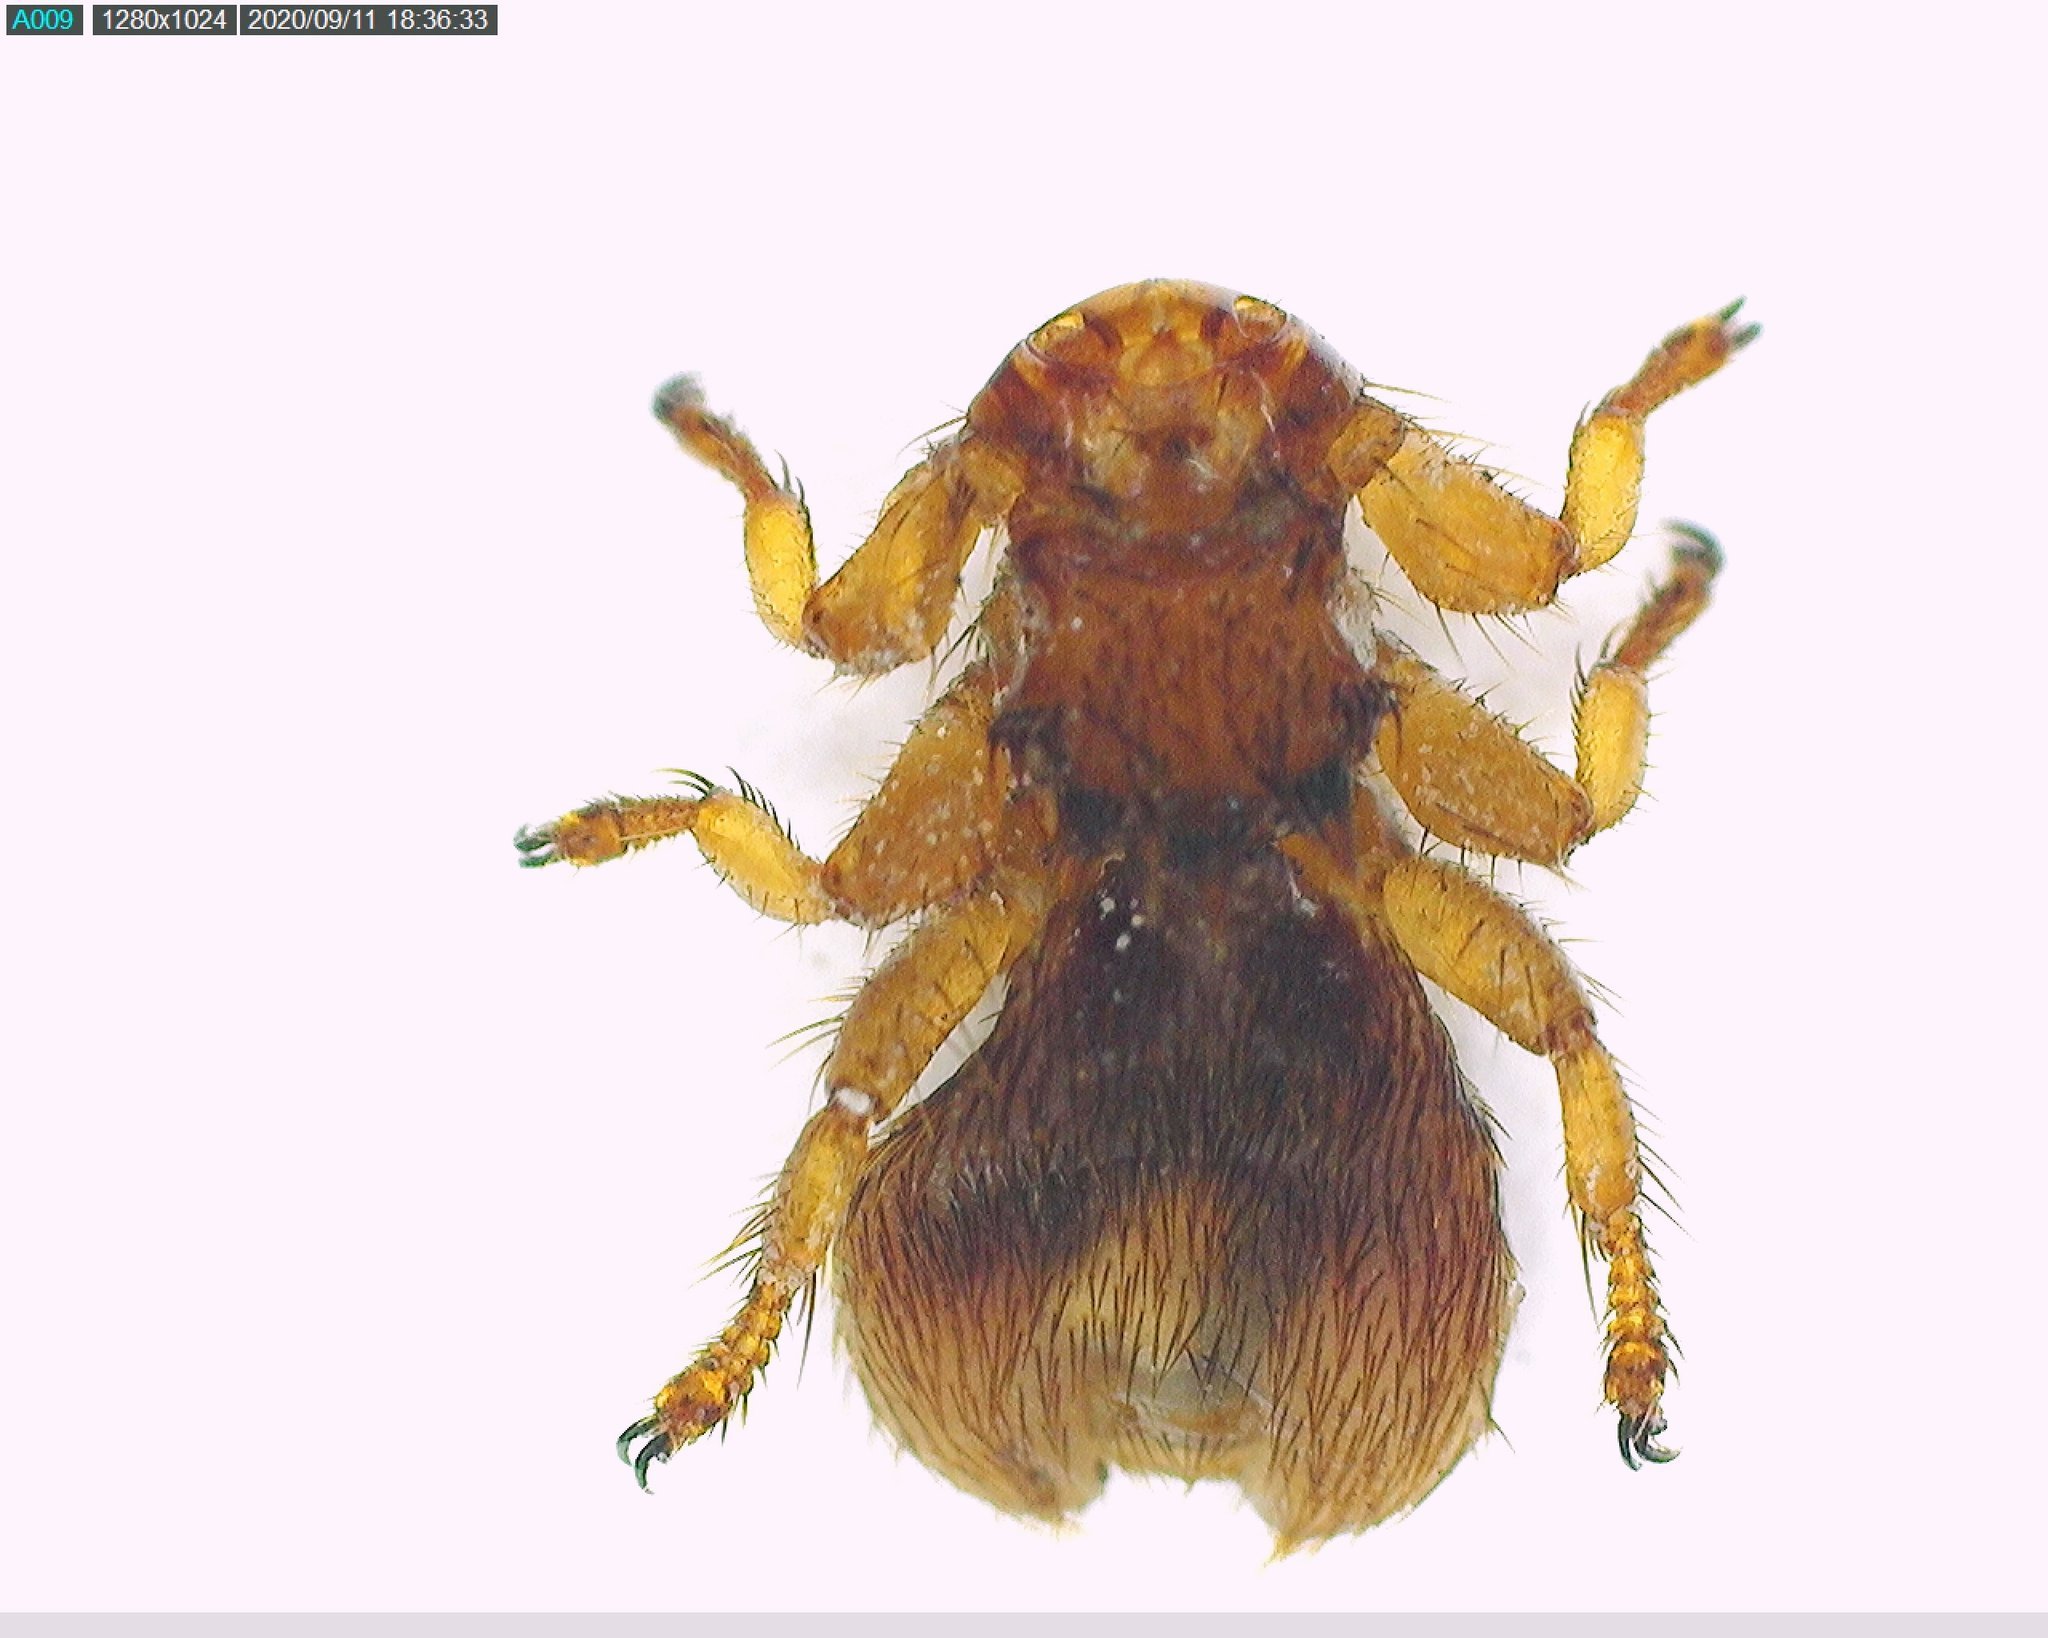Click the 1280x1024 resolution label
2048x1638 pixels.
click(164, 20)
